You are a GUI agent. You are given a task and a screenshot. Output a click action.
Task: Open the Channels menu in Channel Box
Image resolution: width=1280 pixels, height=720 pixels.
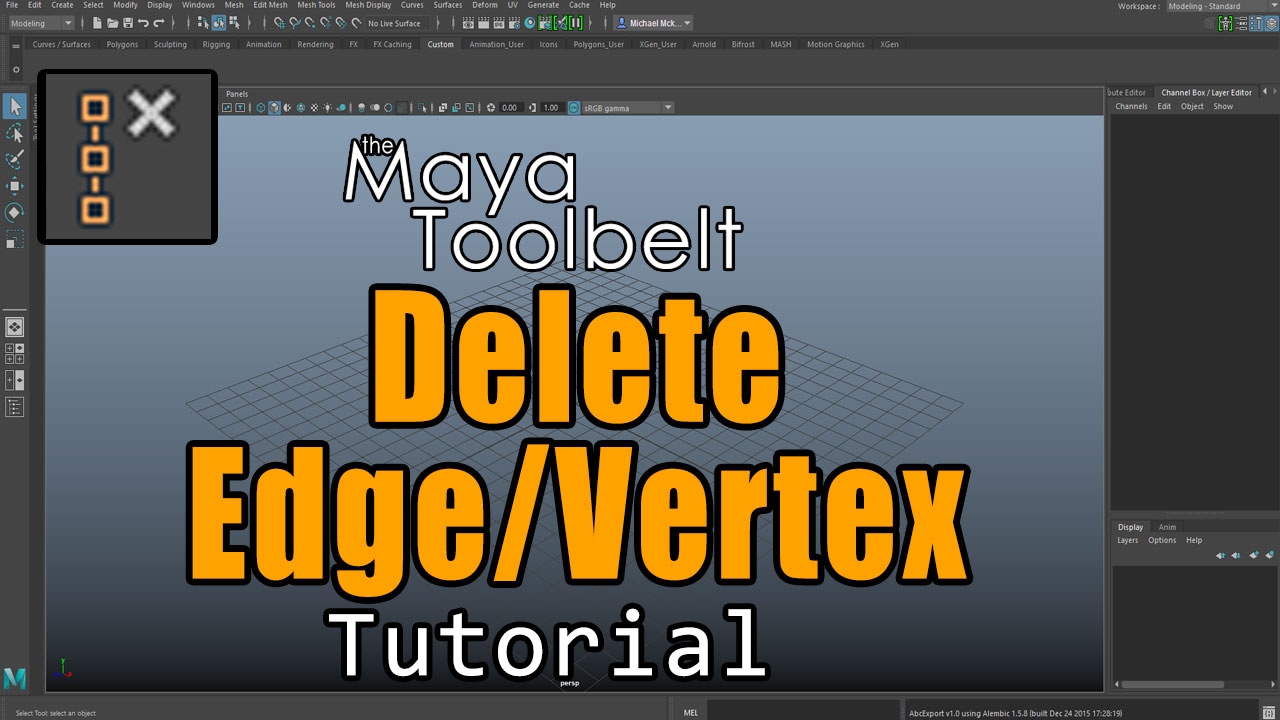(1131, 106)
